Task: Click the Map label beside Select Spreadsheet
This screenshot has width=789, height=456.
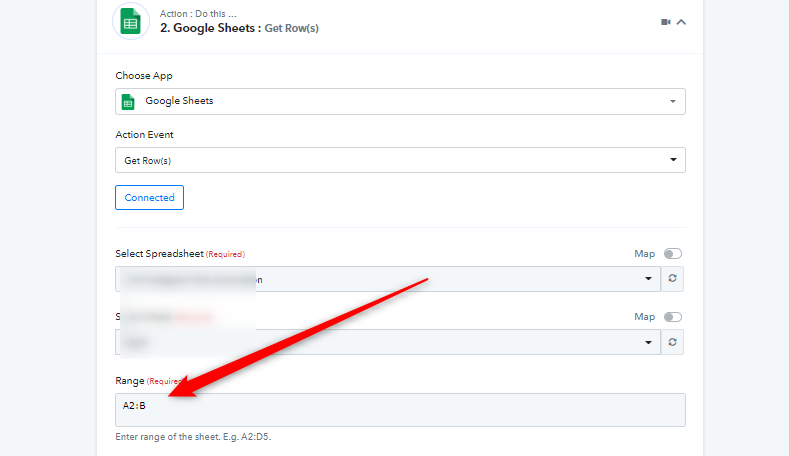Action: [644, 254]
